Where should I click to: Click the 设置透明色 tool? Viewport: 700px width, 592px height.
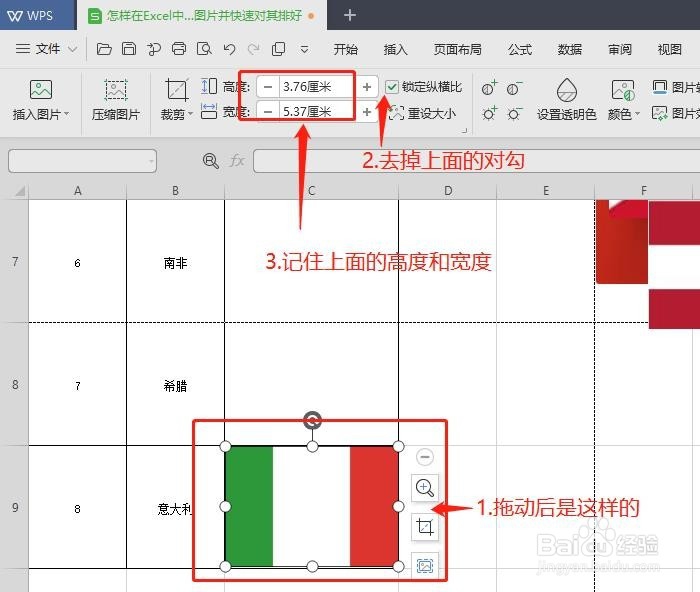coord(567,100)
